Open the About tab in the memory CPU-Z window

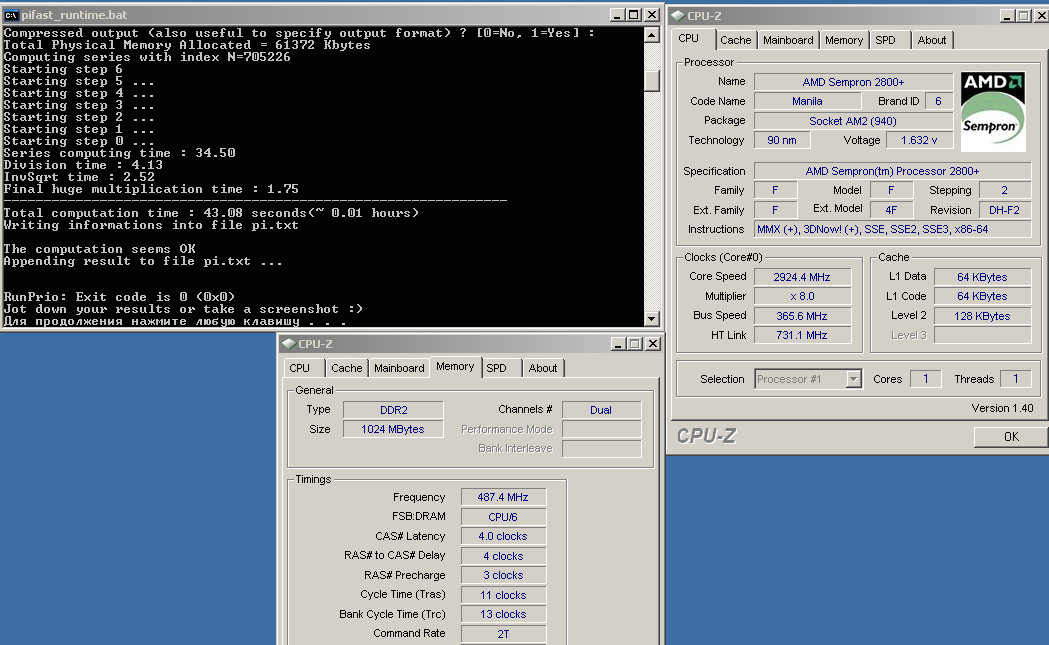543,368
